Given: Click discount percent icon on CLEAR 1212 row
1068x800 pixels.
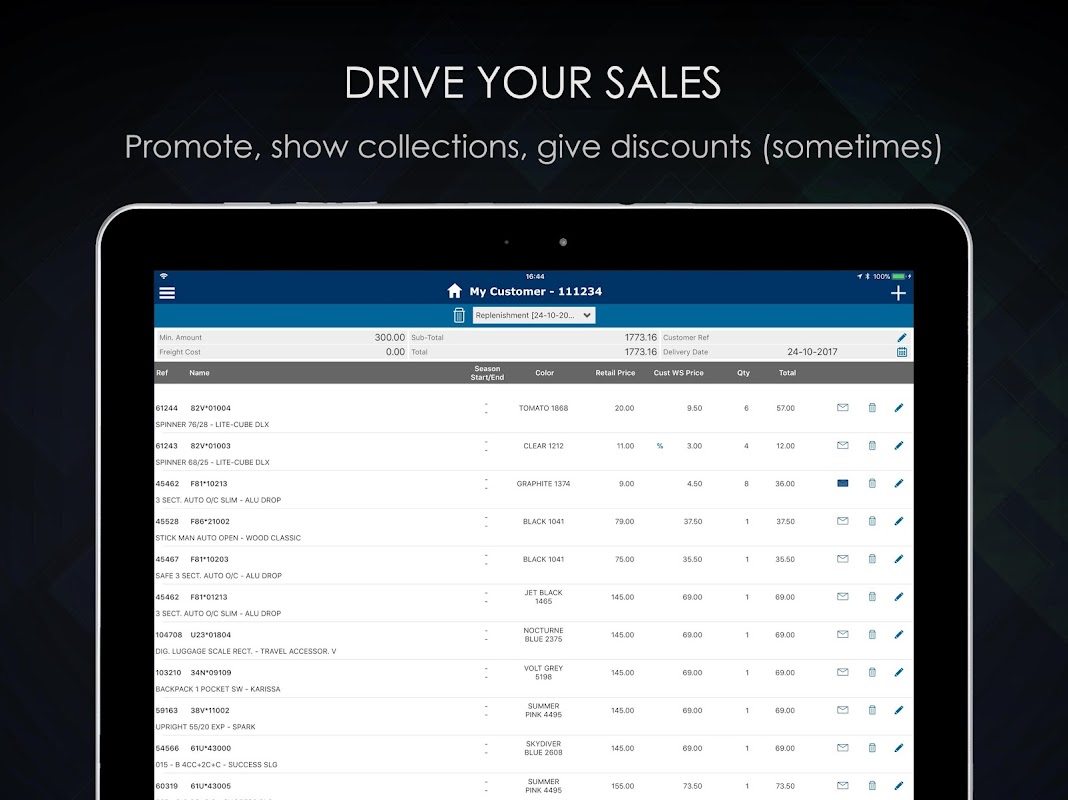Looking at the screenshot, I should click(x=659, y=446).
